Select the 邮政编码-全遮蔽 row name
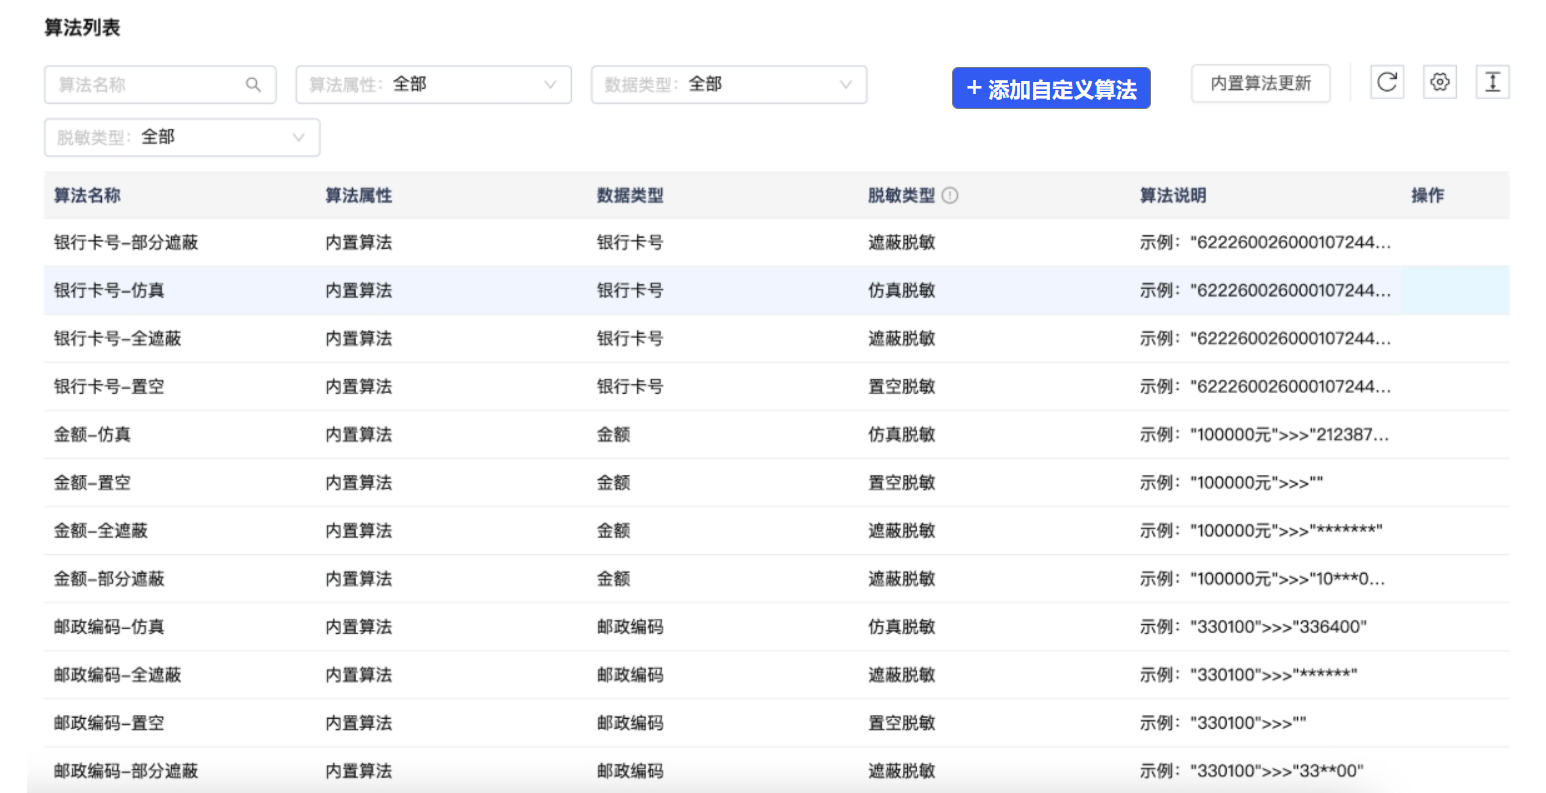The width and height of the screenshot is (1546, 793). point(118,675)
